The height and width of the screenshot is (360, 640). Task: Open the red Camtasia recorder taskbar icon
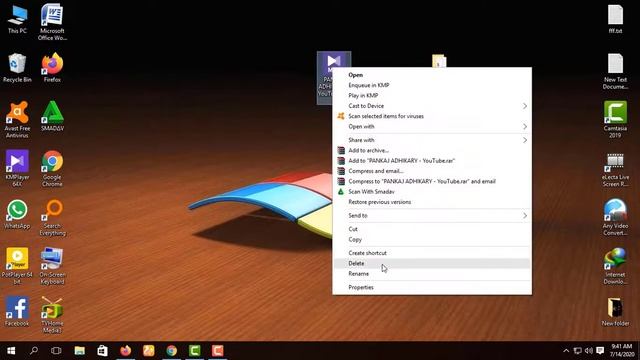pyautogui.click(x=218, y=351)
